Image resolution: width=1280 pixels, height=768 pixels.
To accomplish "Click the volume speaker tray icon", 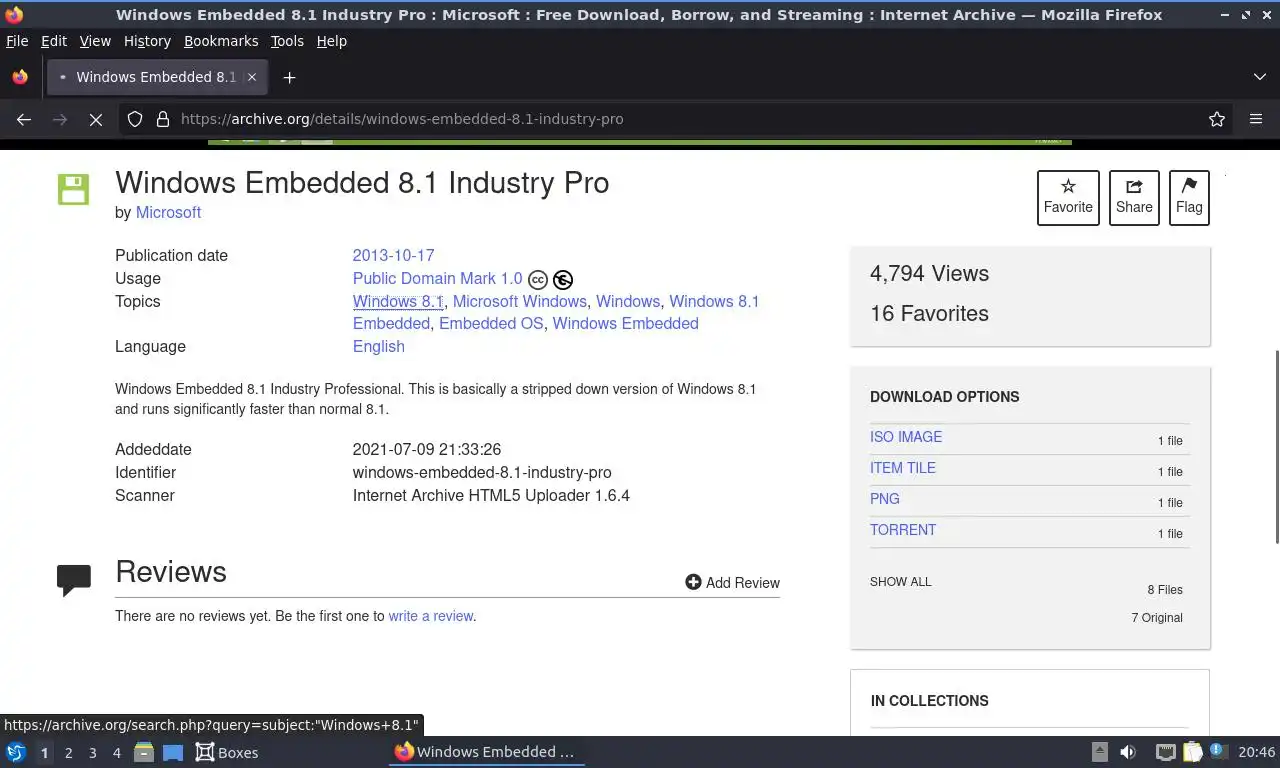I will pyautogui.click(x=1128, y=752).
